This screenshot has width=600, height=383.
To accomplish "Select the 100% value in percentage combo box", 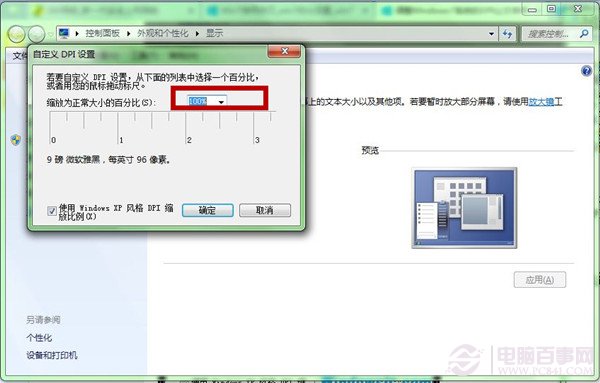I will (x=198, y=101).
